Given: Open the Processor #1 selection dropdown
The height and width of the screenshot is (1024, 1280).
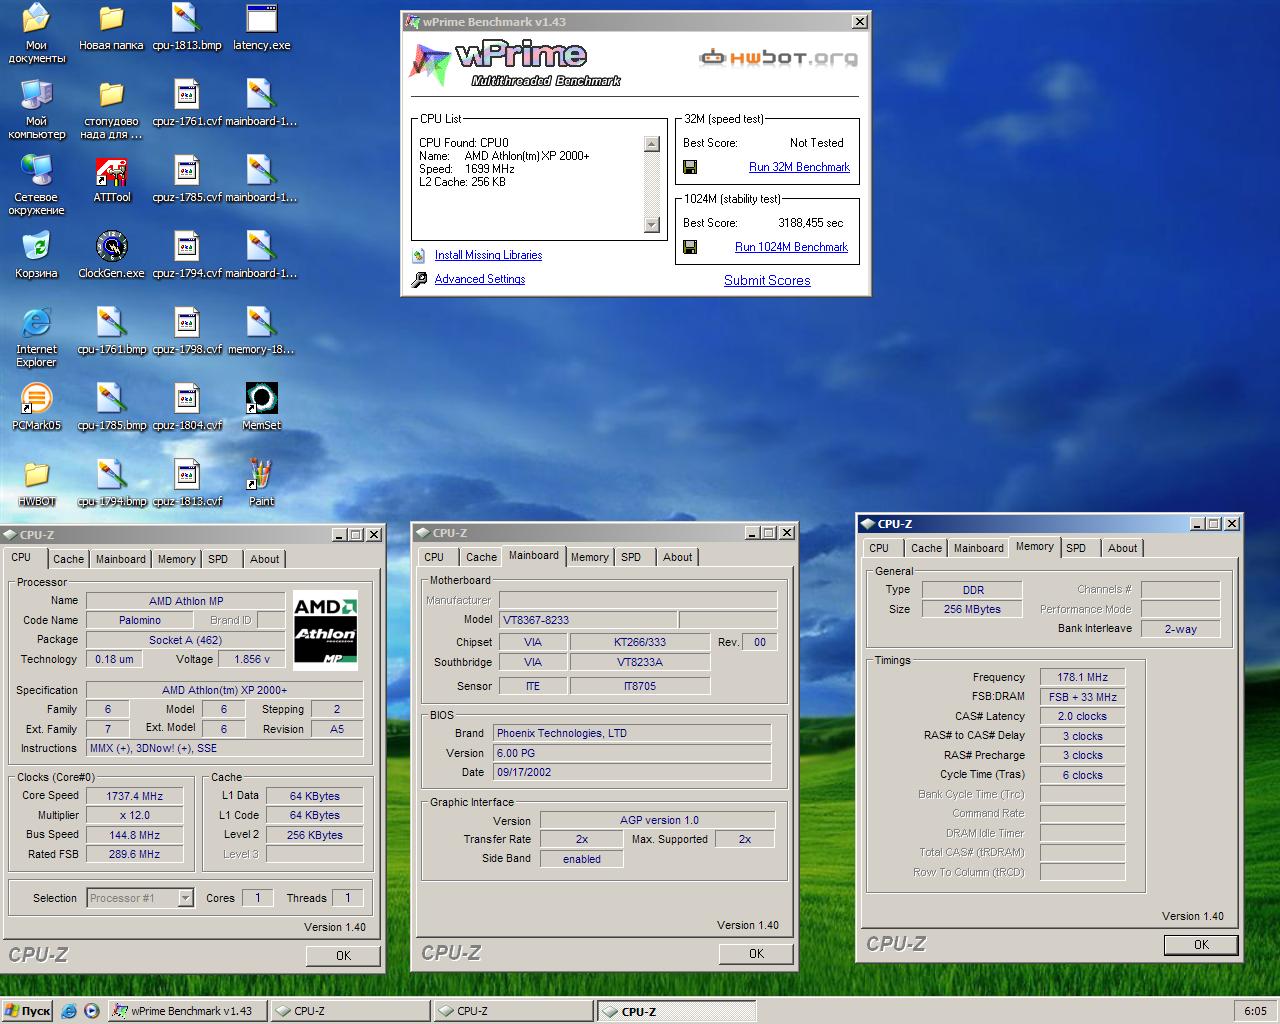Looking at the screenshot, I should pos(185,898).
